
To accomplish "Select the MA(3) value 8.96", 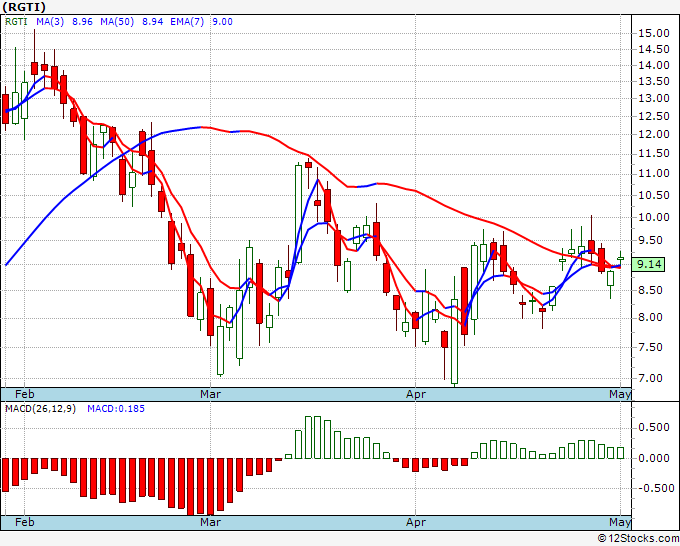I will (x=82, y=22).
